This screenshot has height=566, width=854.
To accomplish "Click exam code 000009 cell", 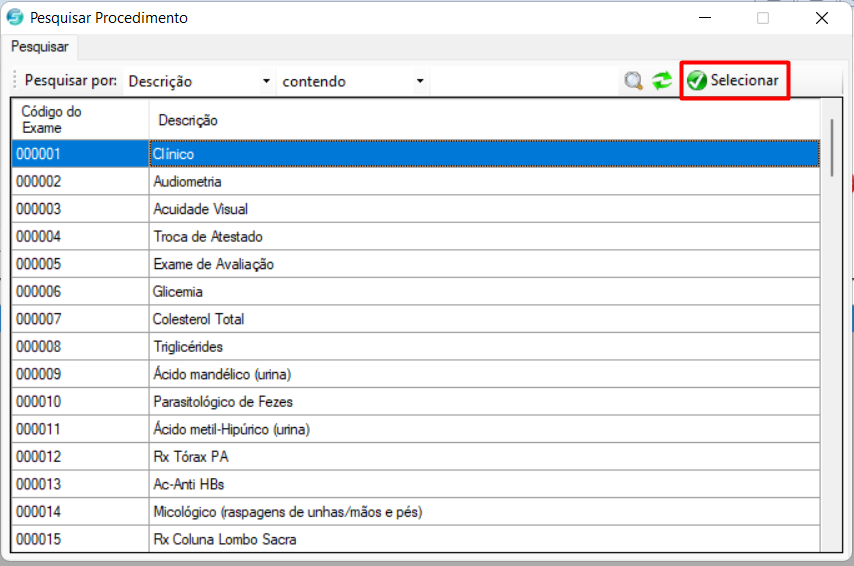I will click(80, 374).
